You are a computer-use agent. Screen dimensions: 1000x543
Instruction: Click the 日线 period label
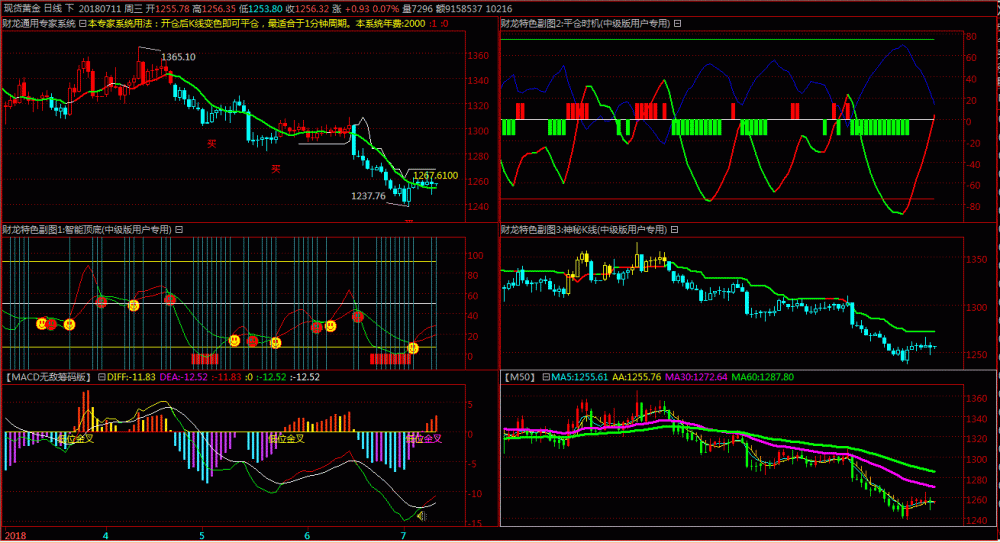point(53,9)
